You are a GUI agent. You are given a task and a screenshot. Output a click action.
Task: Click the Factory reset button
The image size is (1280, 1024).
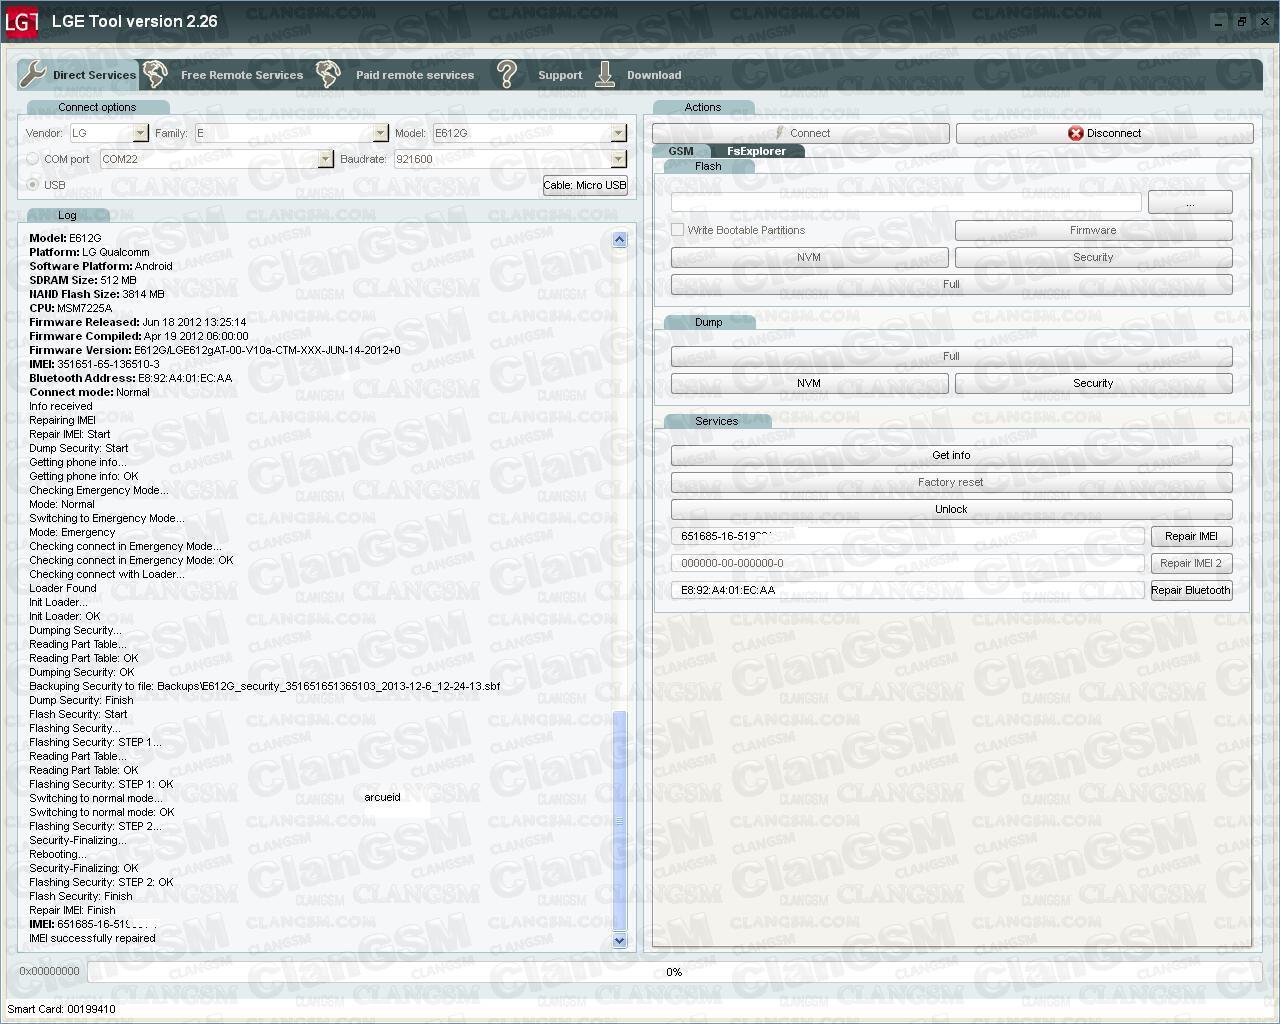[951, 482]
